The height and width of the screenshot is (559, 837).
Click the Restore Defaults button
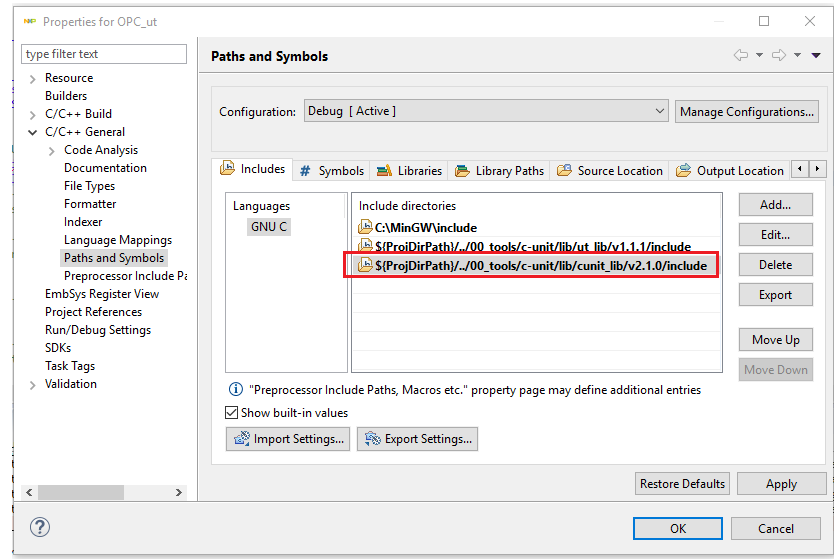[x=682, y=484]
